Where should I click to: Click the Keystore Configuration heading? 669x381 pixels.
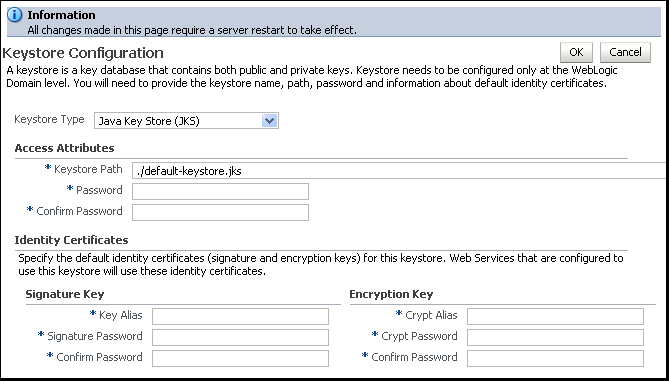83,53
